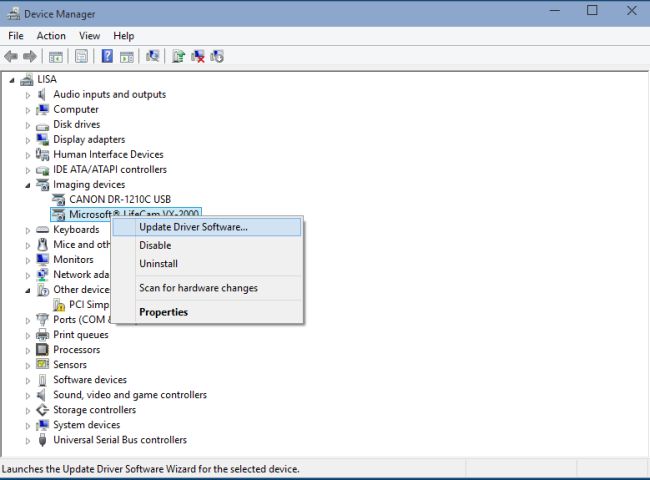Expand the System devices arrow
650x480 pixels.
28,426
